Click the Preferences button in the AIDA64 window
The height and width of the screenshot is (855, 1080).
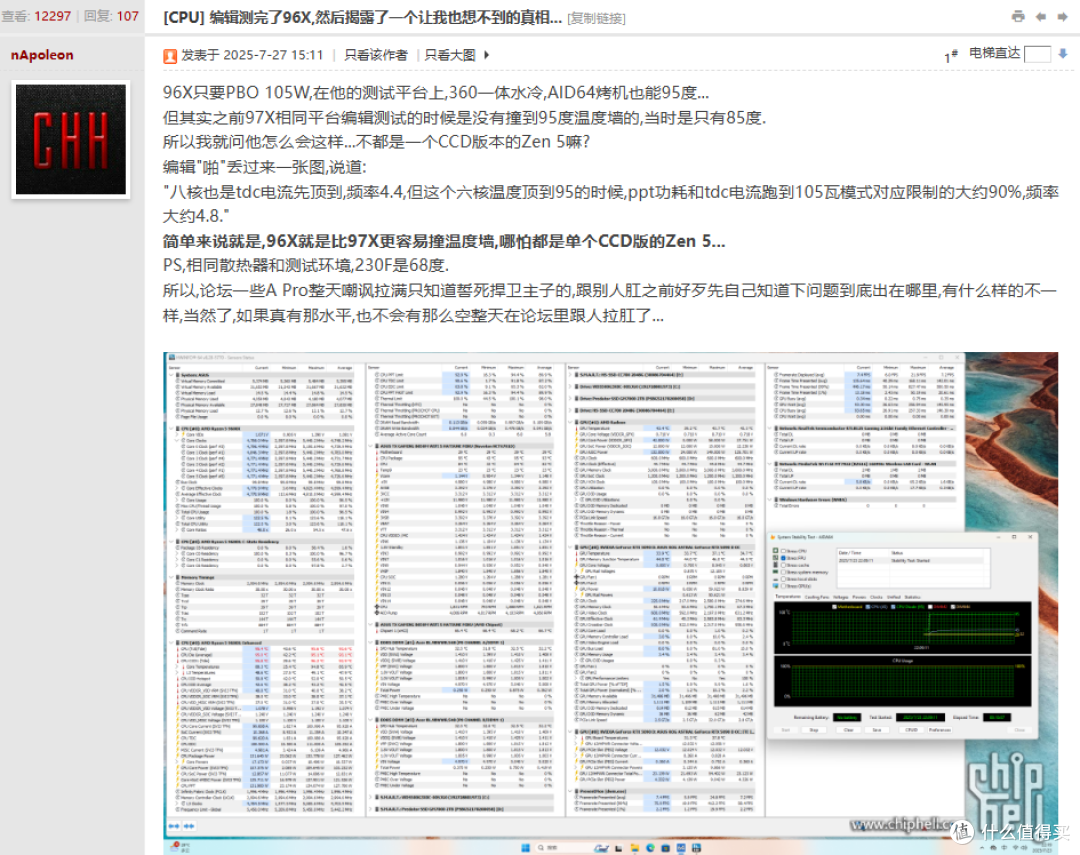(x=940, y=730)
